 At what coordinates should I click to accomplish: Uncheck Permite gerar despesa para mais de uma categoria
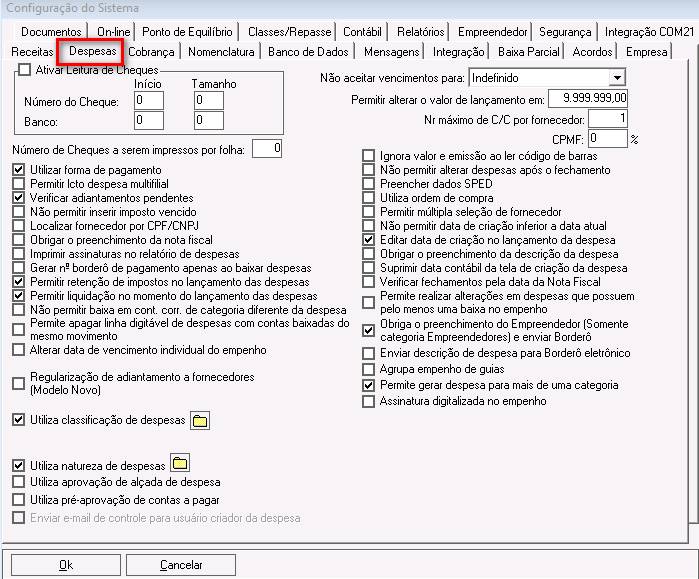(x=368, y=385)
